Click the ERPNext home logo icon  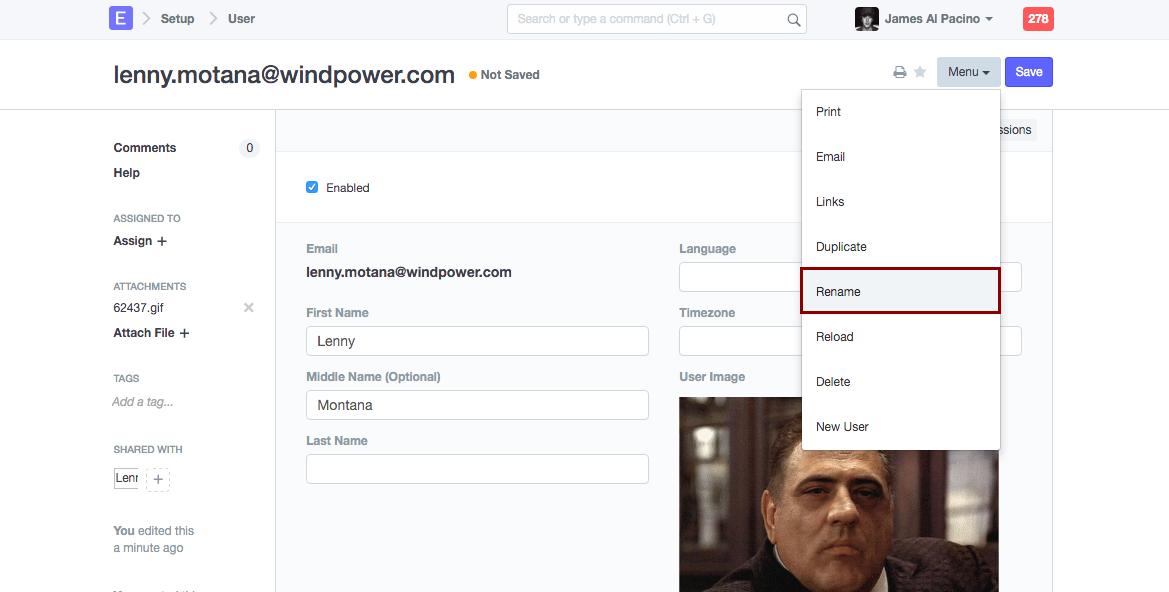pos(121,18)
